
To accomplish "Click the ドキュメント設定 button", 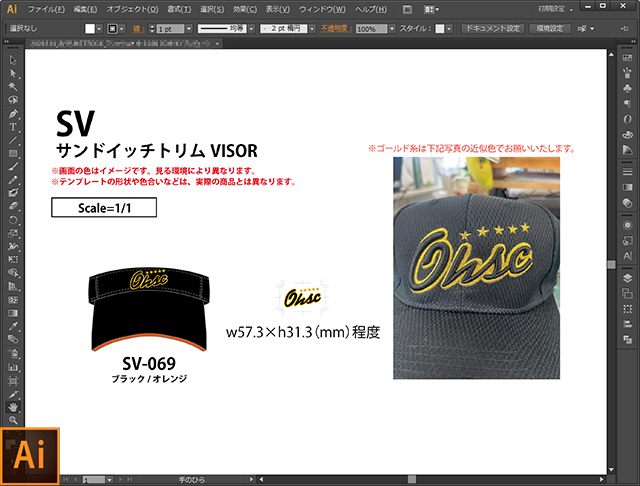I will point(492,29).
